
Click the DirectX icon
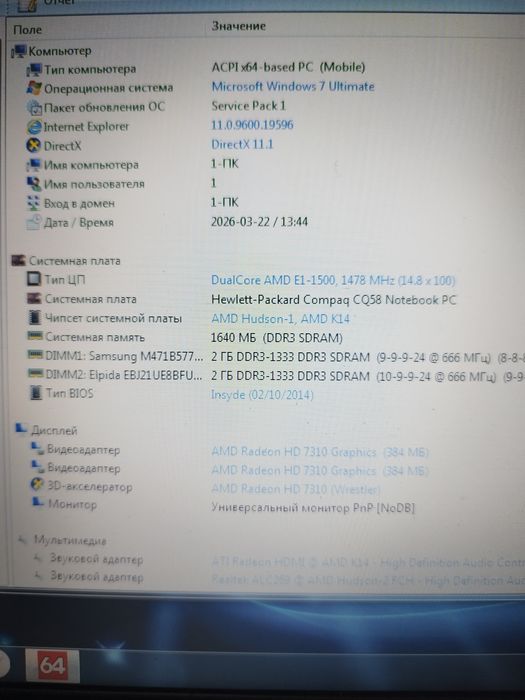tap(34, 146)
